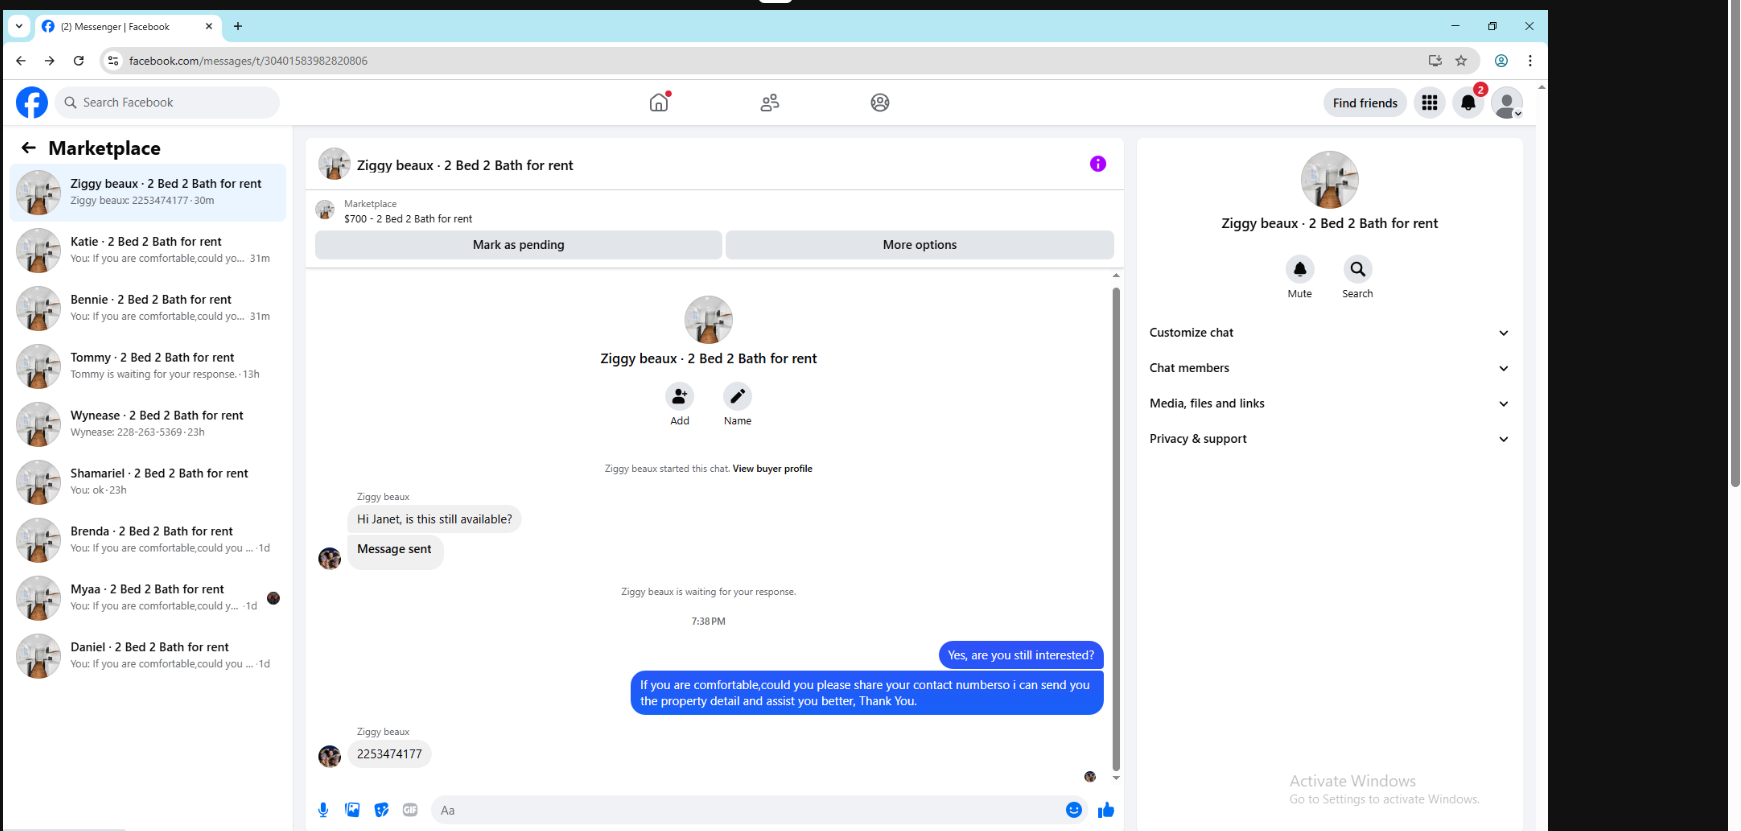
Task: Click the Facebook logo icon
Action: tap(32, 102)
